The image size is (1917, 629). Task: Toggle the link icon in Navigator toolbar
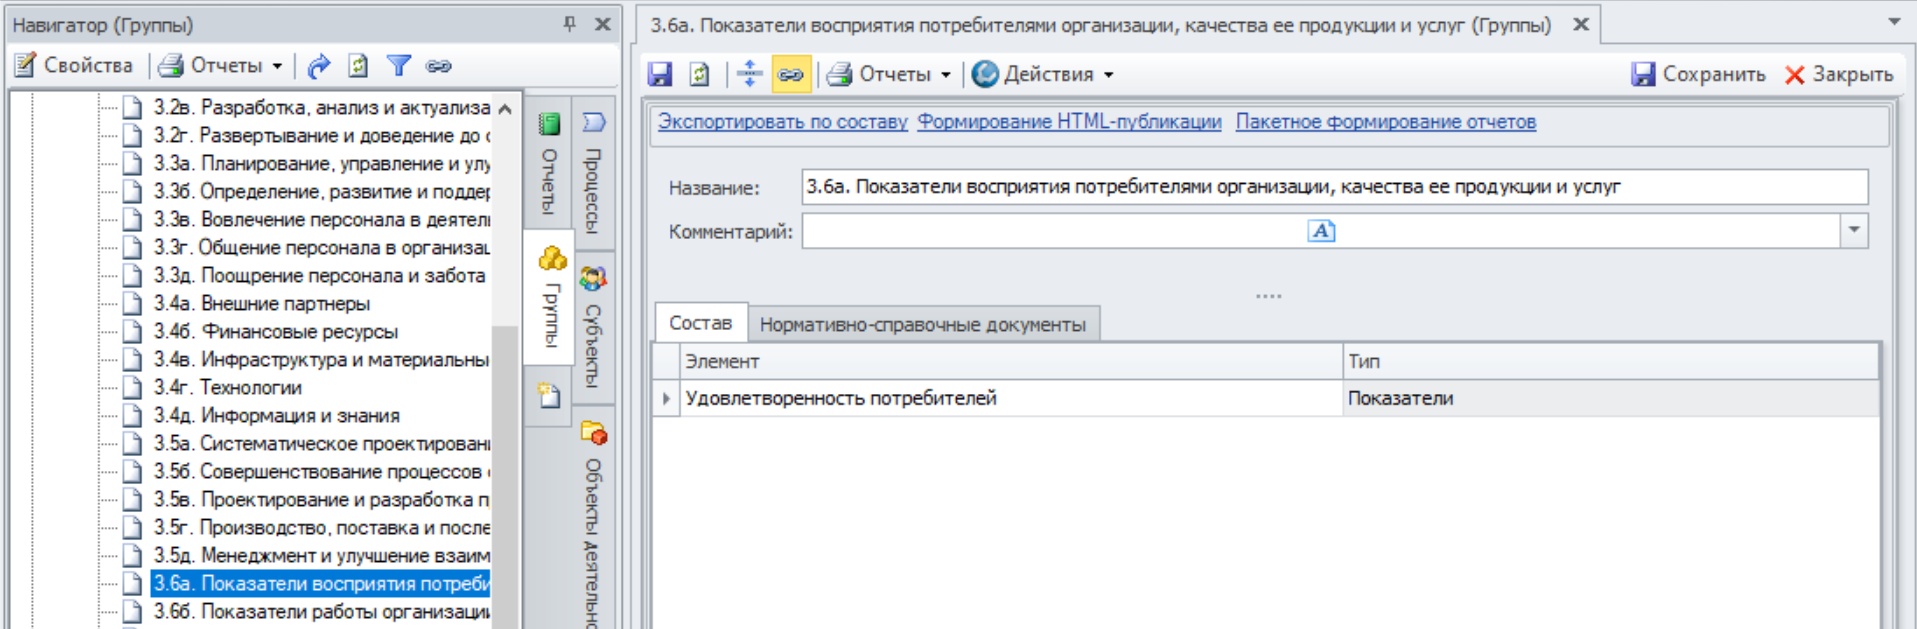(438, 66)
